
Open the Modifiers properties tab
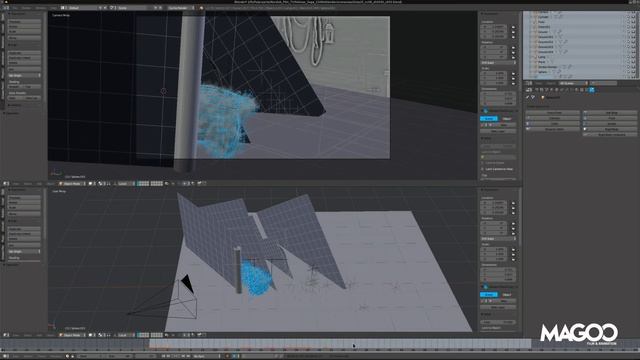[567, 89]
